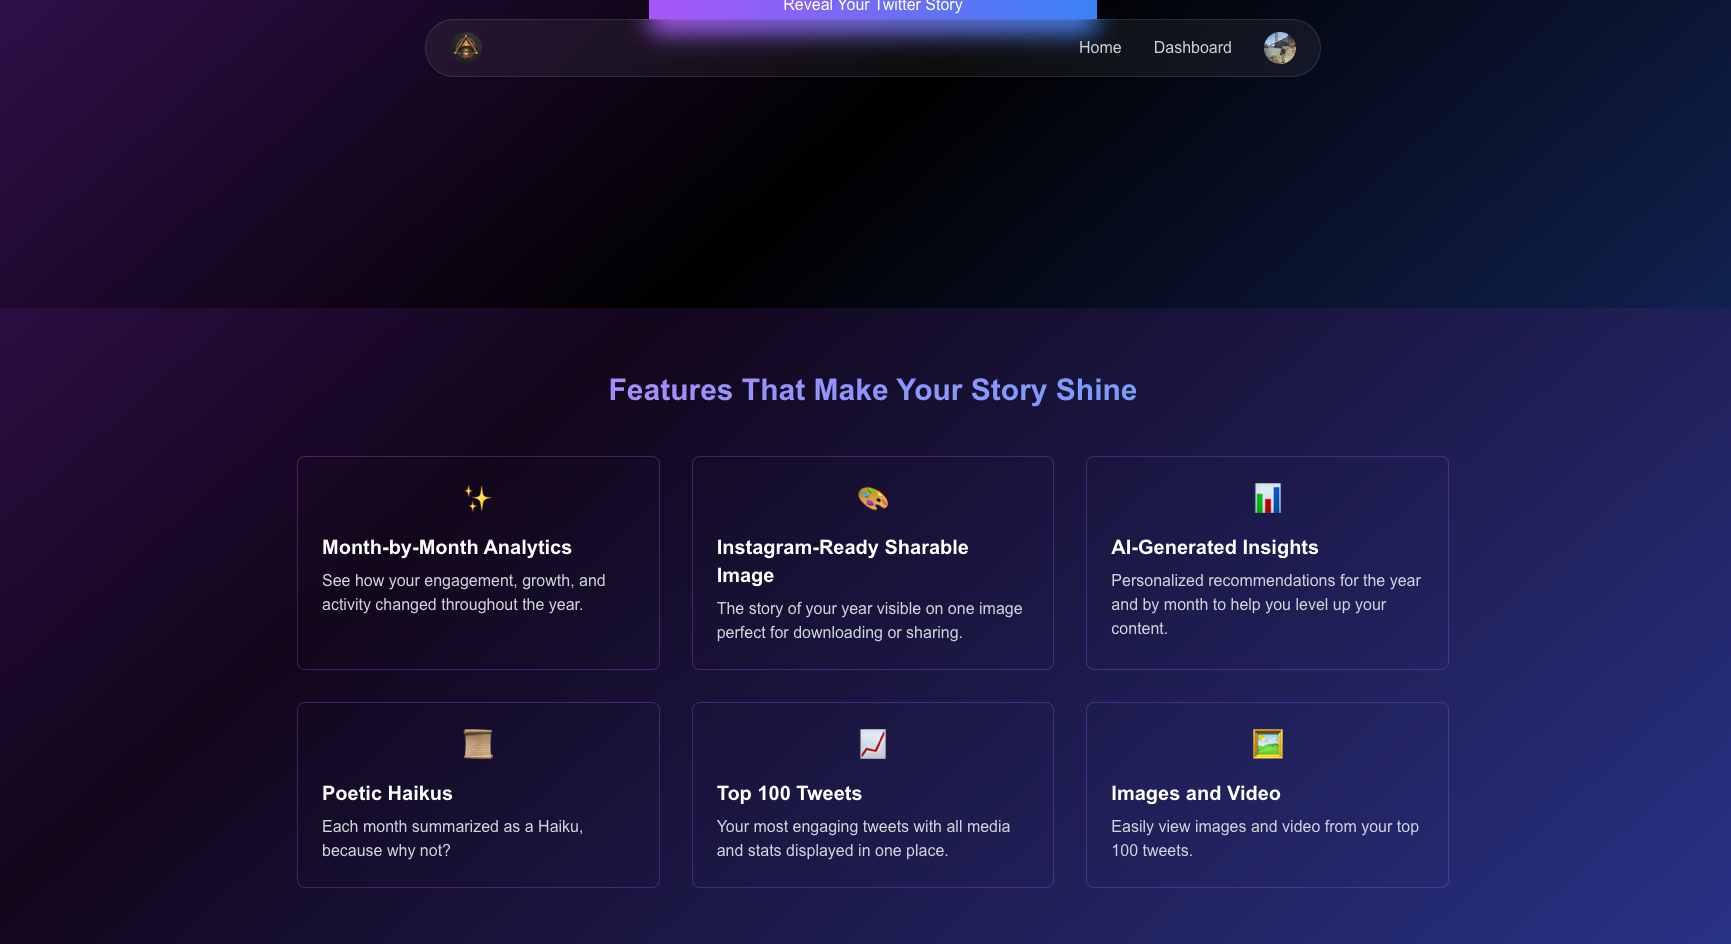Click the artist palette icon
Image resolution: width=1731 pixels, height=944 pixels.
873,498
